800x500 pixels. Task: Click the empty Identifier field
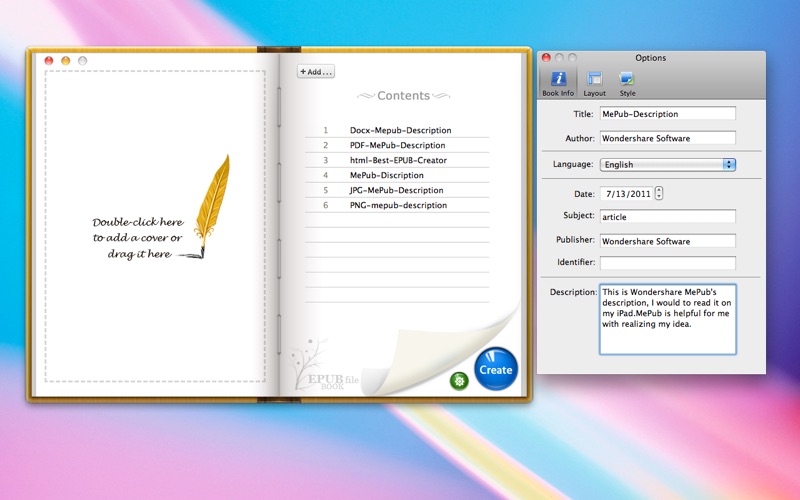[667, 263]
